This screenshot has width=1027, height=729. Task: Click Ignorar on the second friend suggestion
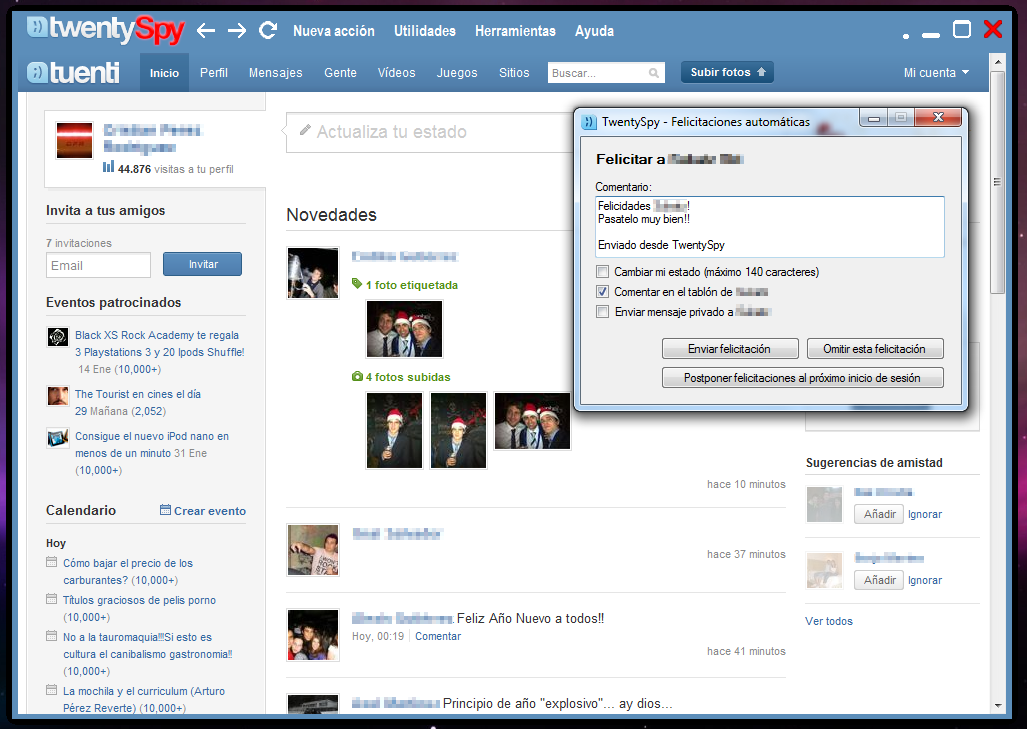coord(925,580)
